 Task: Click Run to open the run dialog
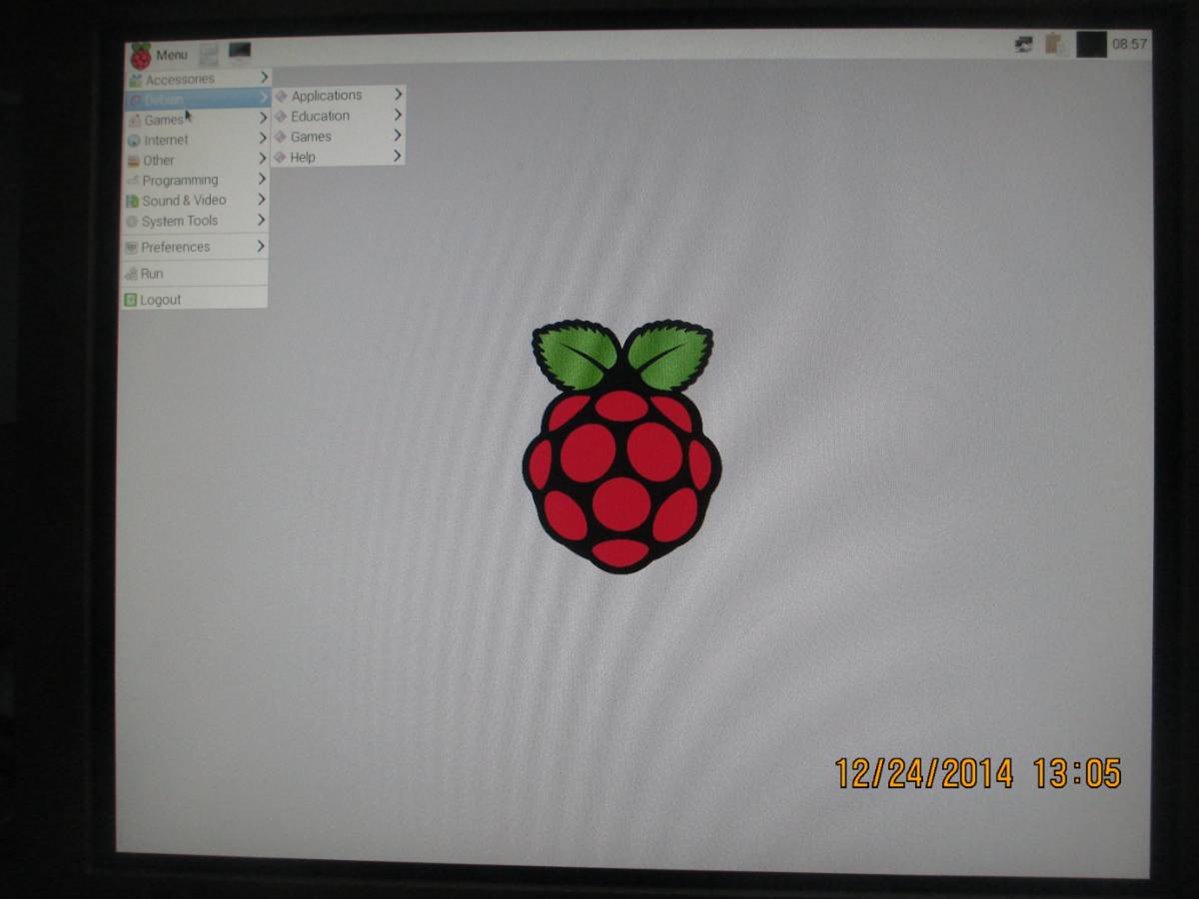(150, 273)
